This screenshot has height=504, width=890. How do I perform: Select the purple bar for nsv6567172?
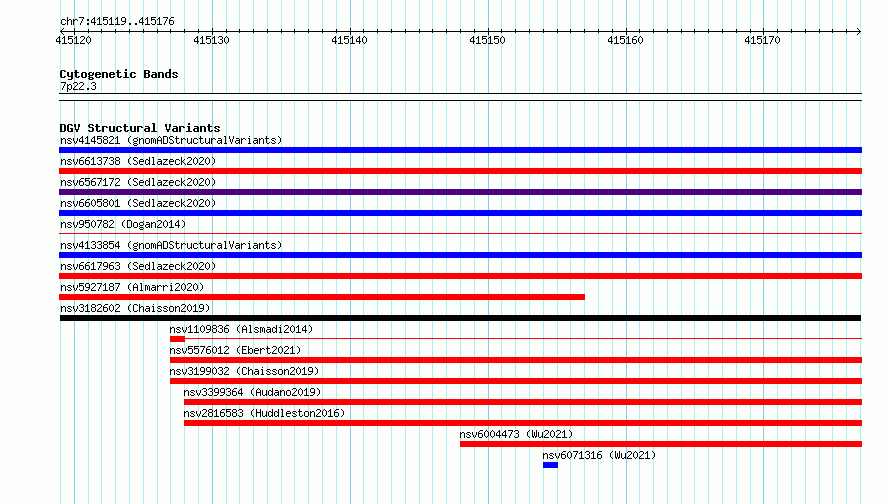tap(460, 192)
